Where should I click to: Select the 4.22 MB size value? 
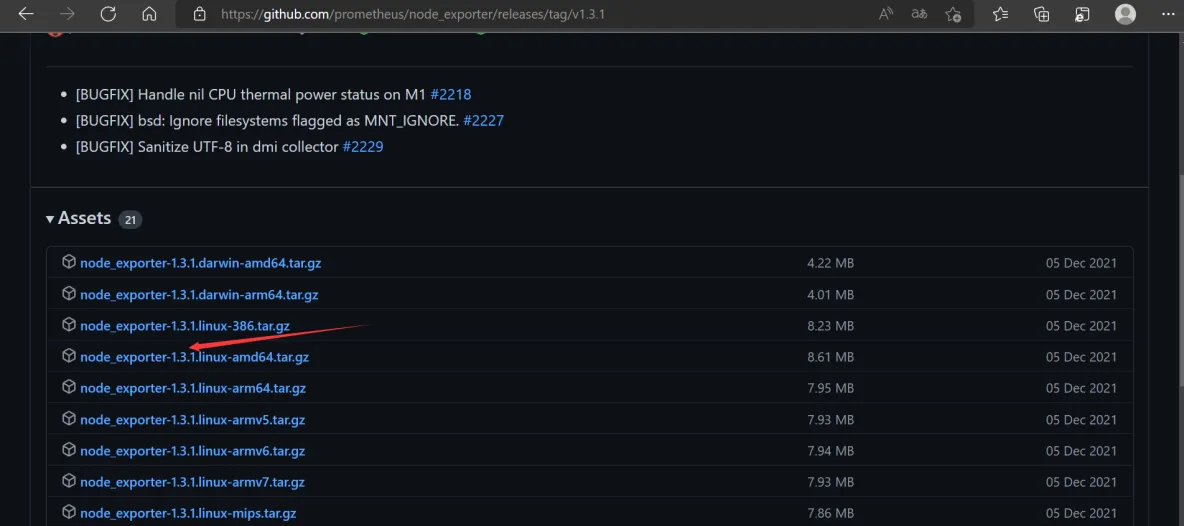[831, 263]
